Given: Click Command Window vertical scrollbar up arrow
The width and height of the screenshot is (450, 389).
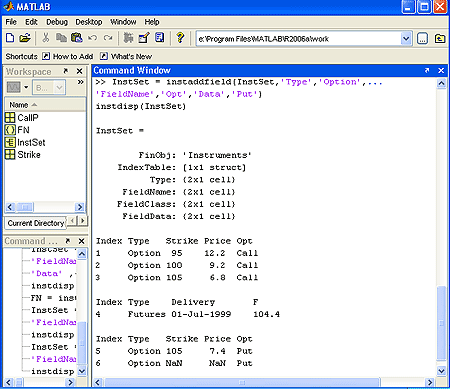Looking at the screenshot, I should [x=441, y=83].
